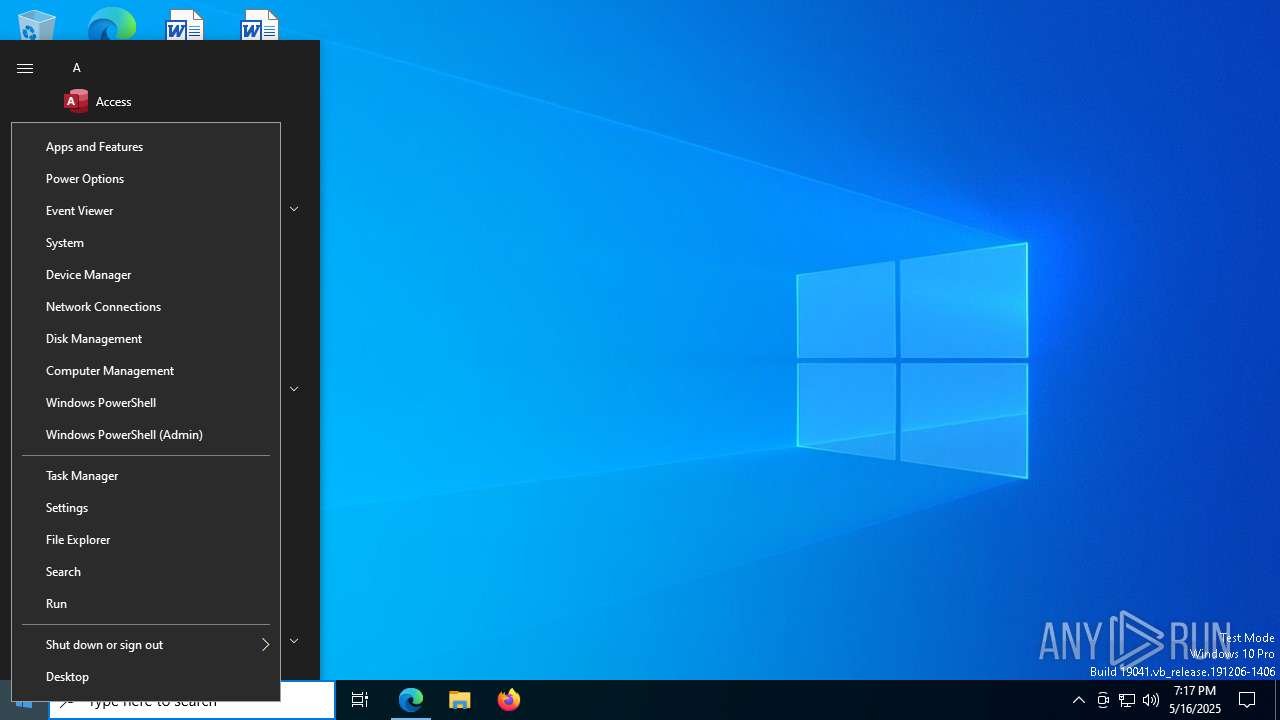Open the Recycle Bin desktop icon
The height and width of the screenshot is (720, 1280).
[36, 24]
